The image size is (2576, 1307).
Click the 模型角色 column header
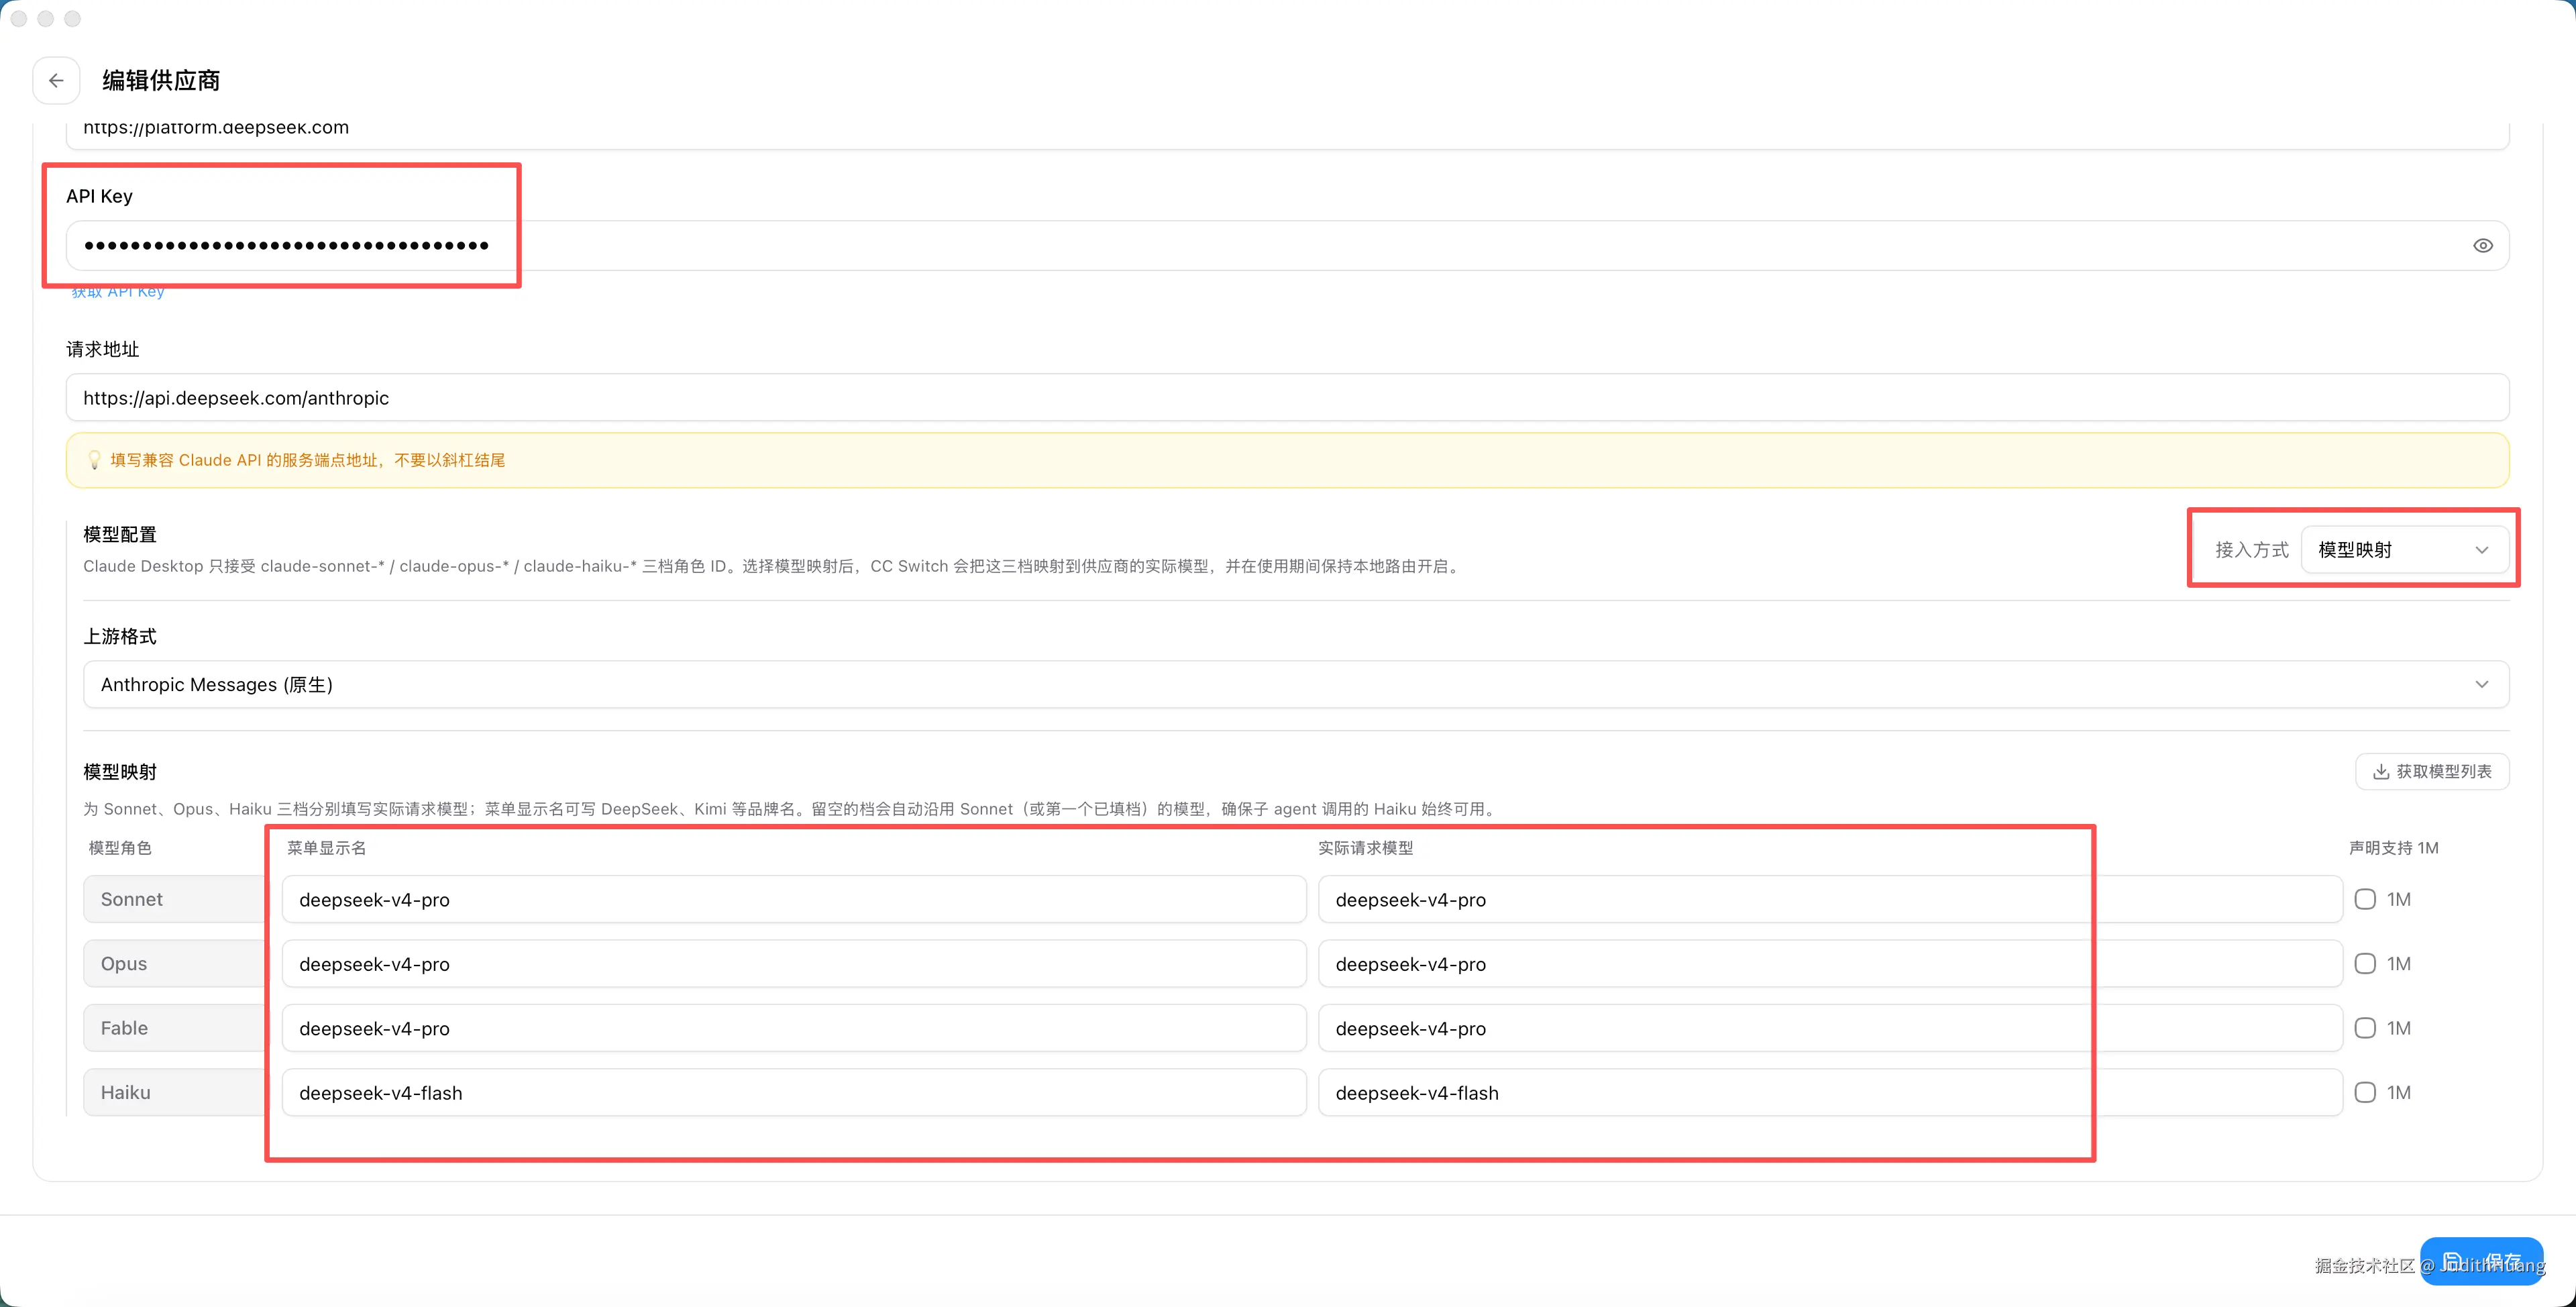tap(120, 848)
